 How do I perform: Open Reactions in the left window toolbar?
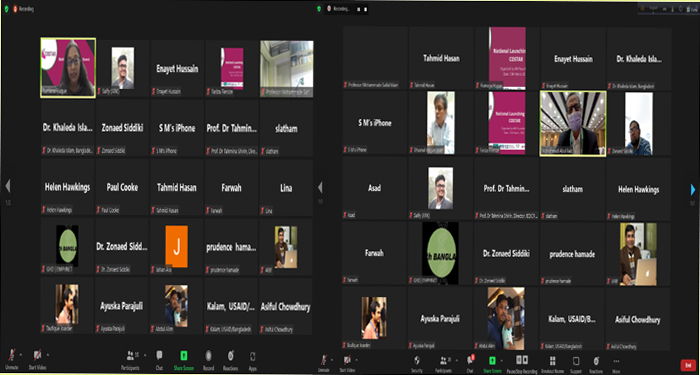coord(230,361)
